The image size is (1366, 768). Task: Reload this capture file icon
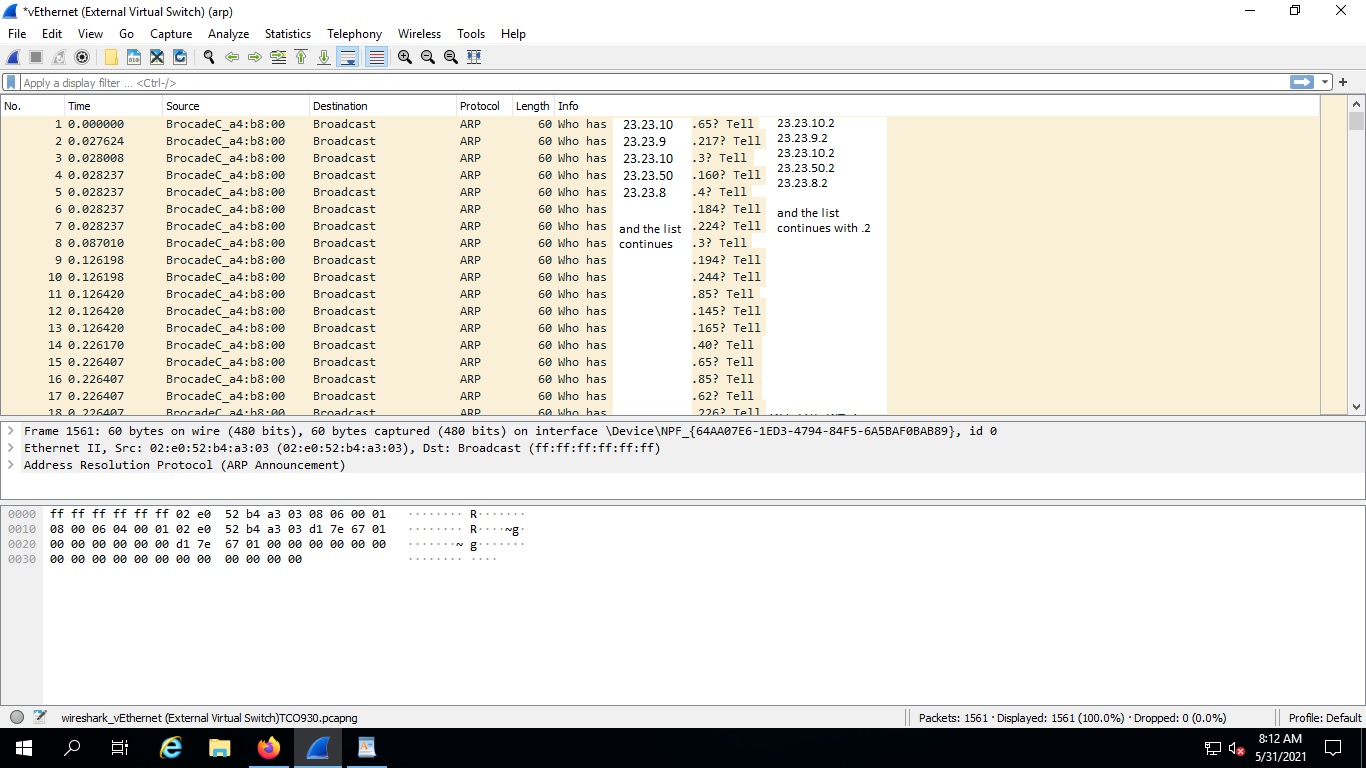click(180, 57)
